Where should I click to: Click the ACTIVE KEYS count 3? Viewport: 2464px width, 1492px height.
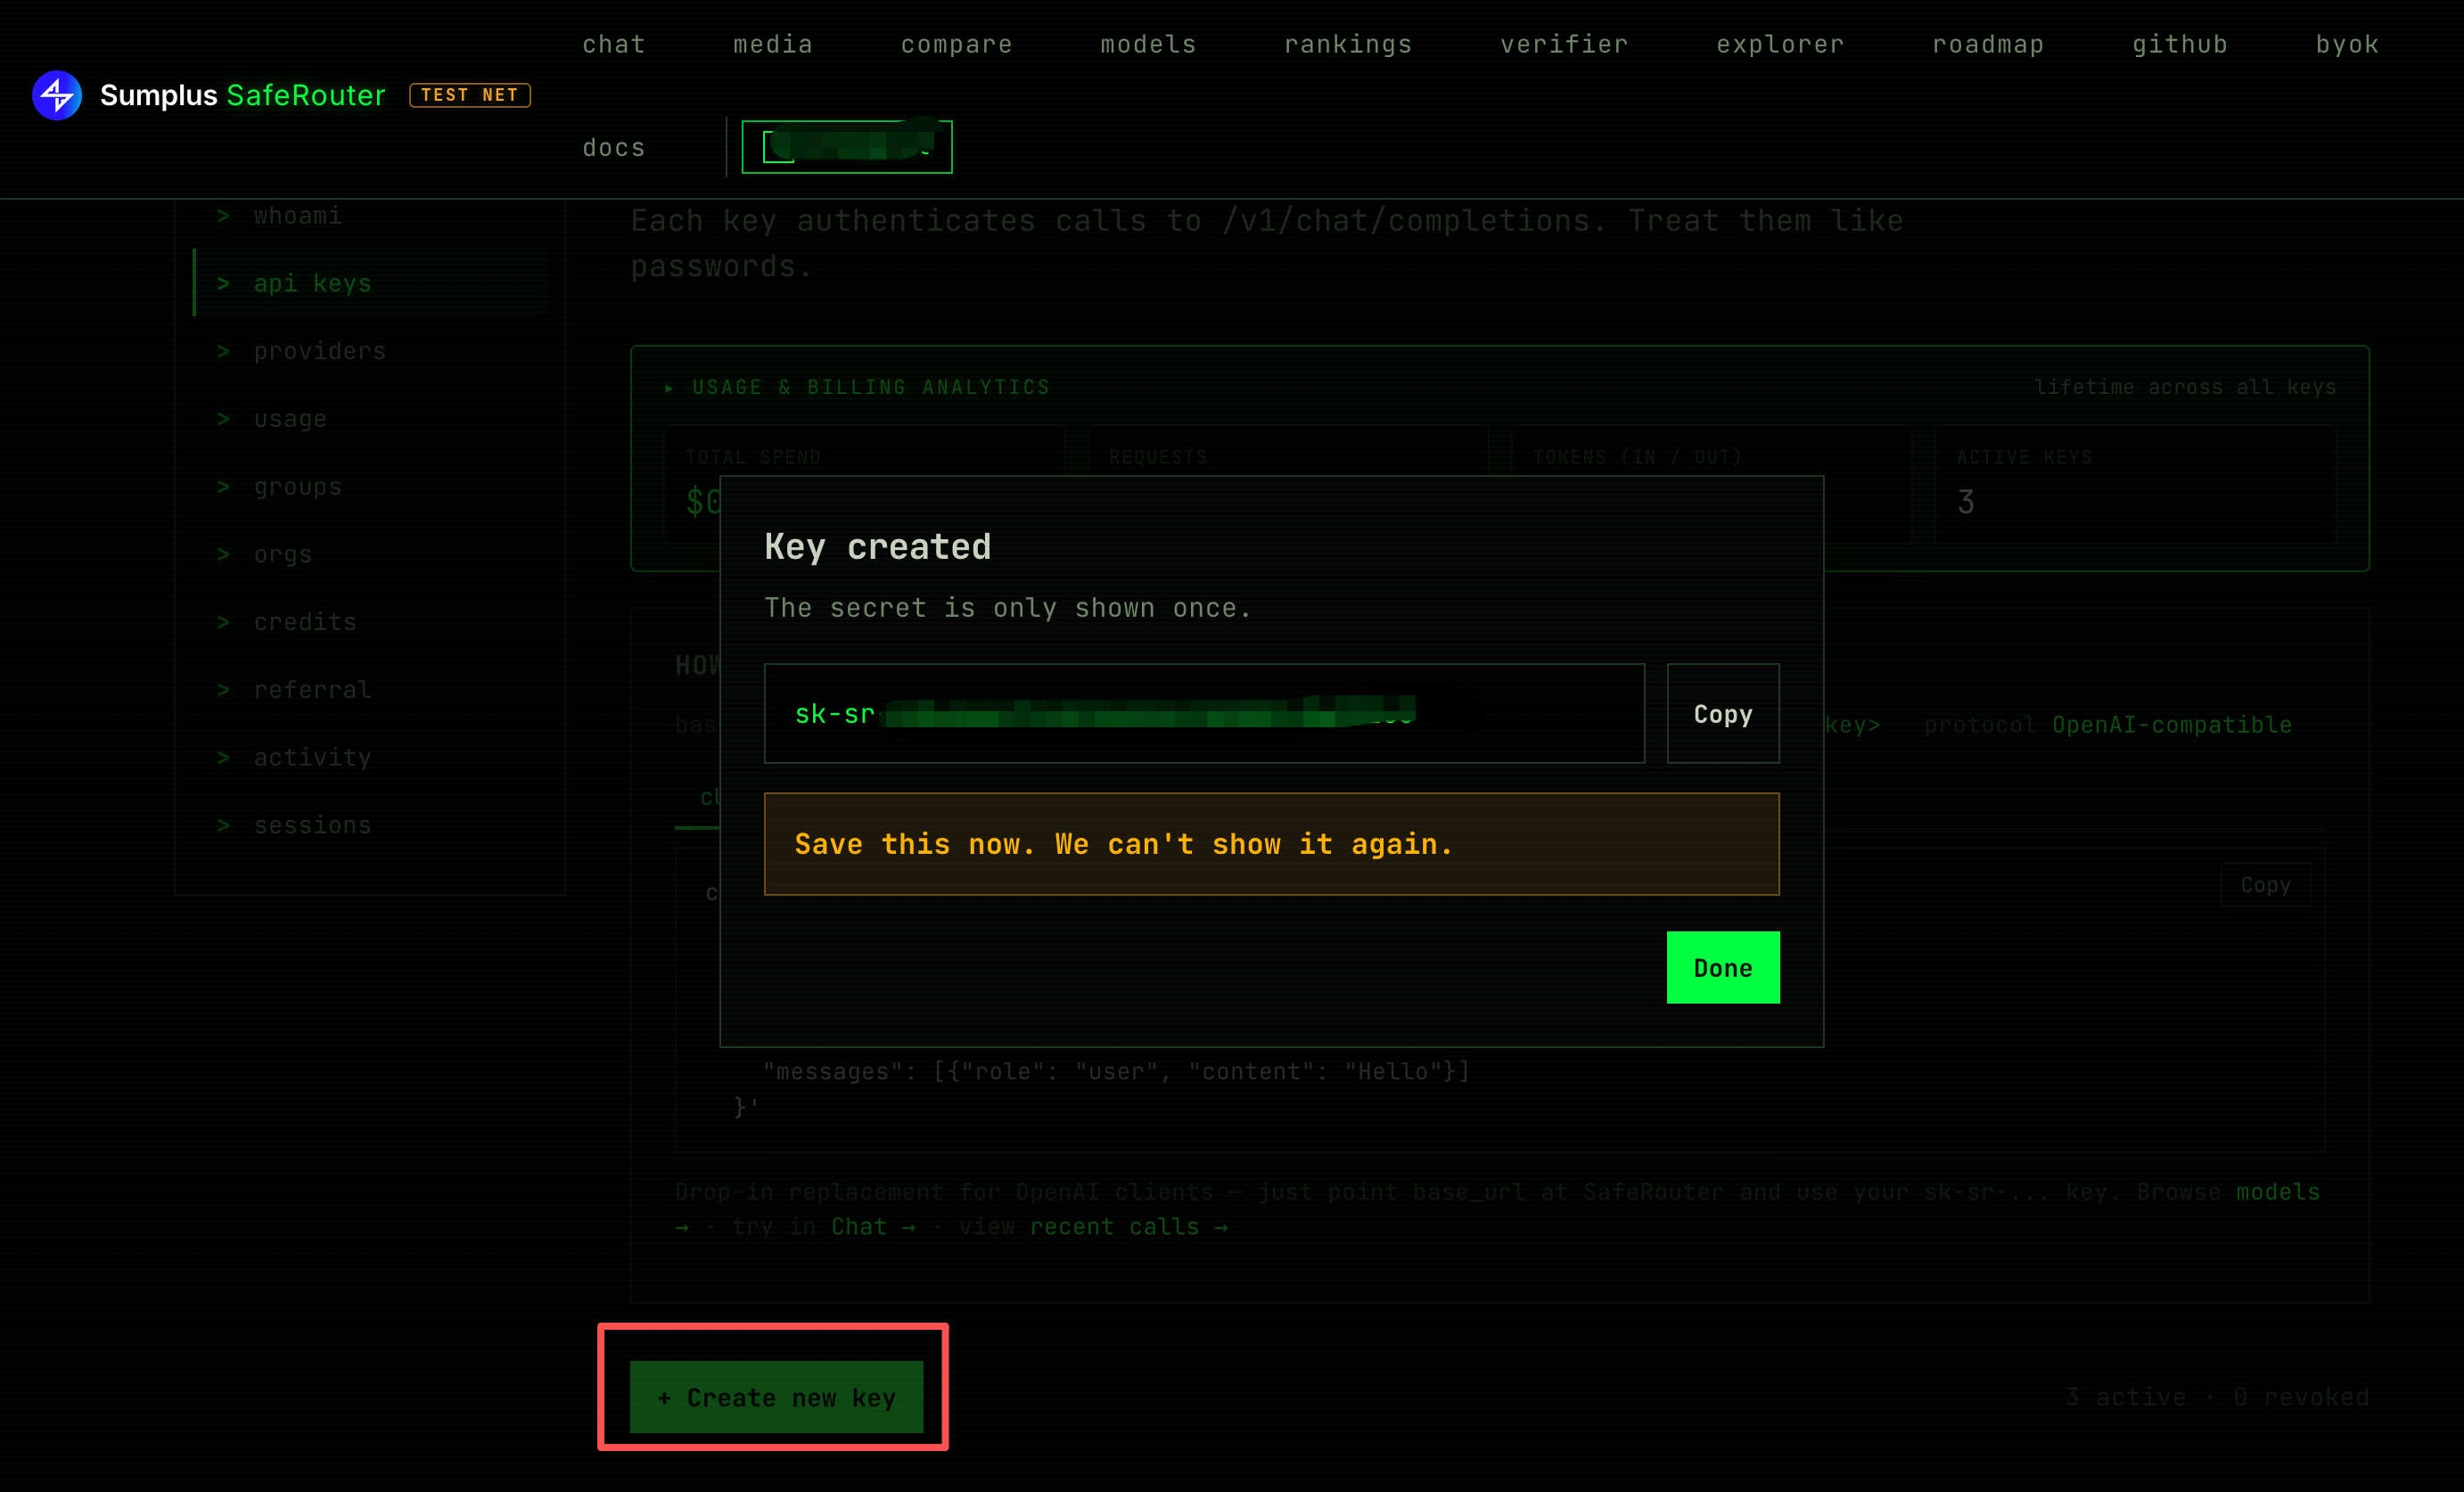tap(1965, 501)
